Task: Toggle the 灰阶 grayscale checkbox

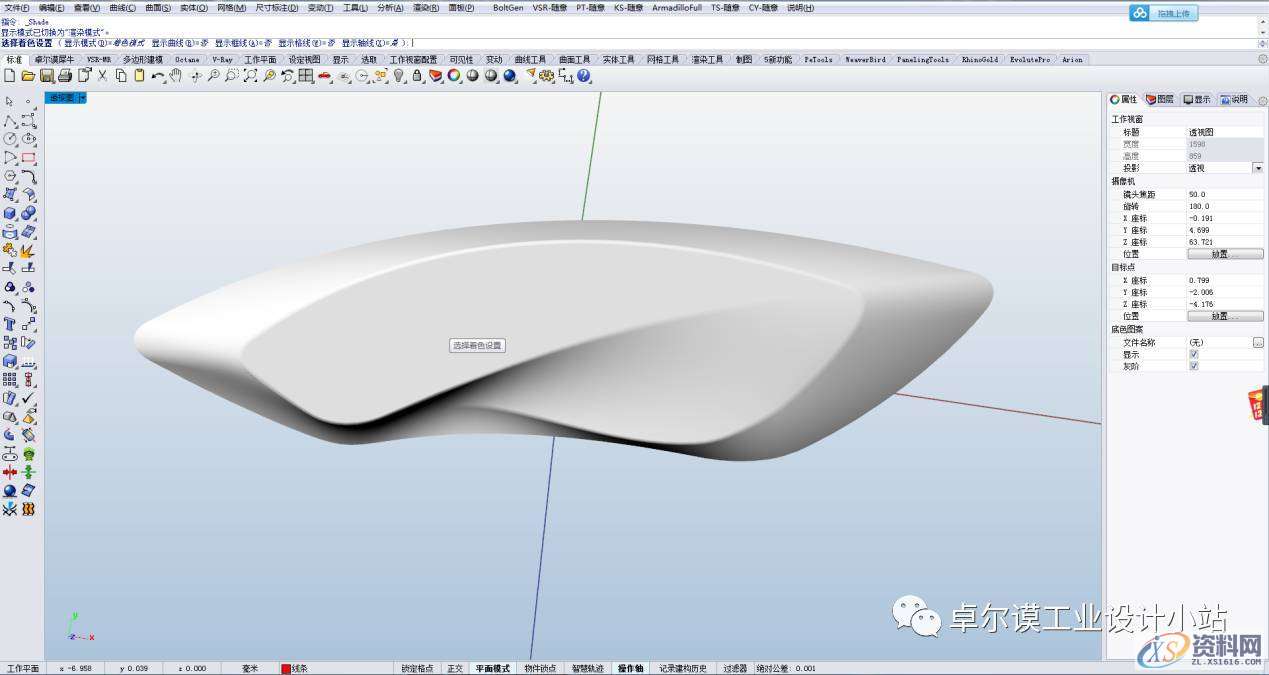Action: click(1193, 366)
